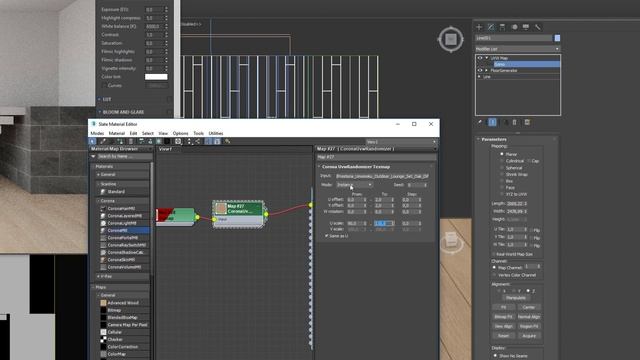Click the Search by Name field
Viewport: 640px width, 360px height.
pos(124,156)
